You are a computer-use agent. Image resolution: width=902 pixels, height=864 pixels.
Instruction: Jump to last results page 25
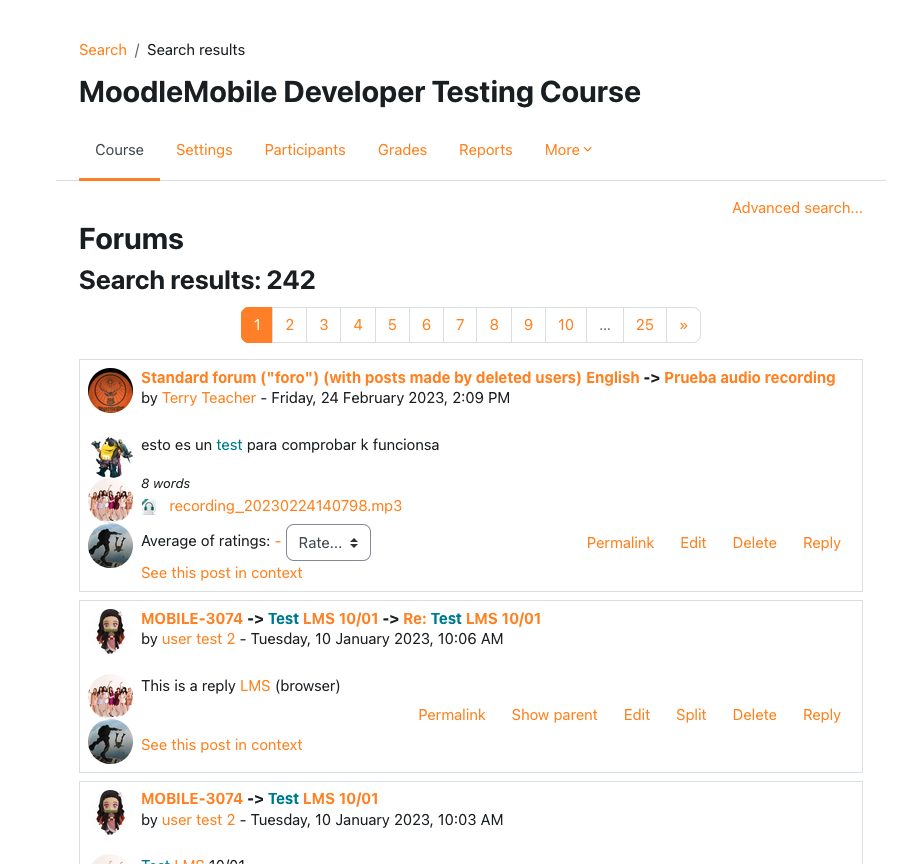point(645,325)
